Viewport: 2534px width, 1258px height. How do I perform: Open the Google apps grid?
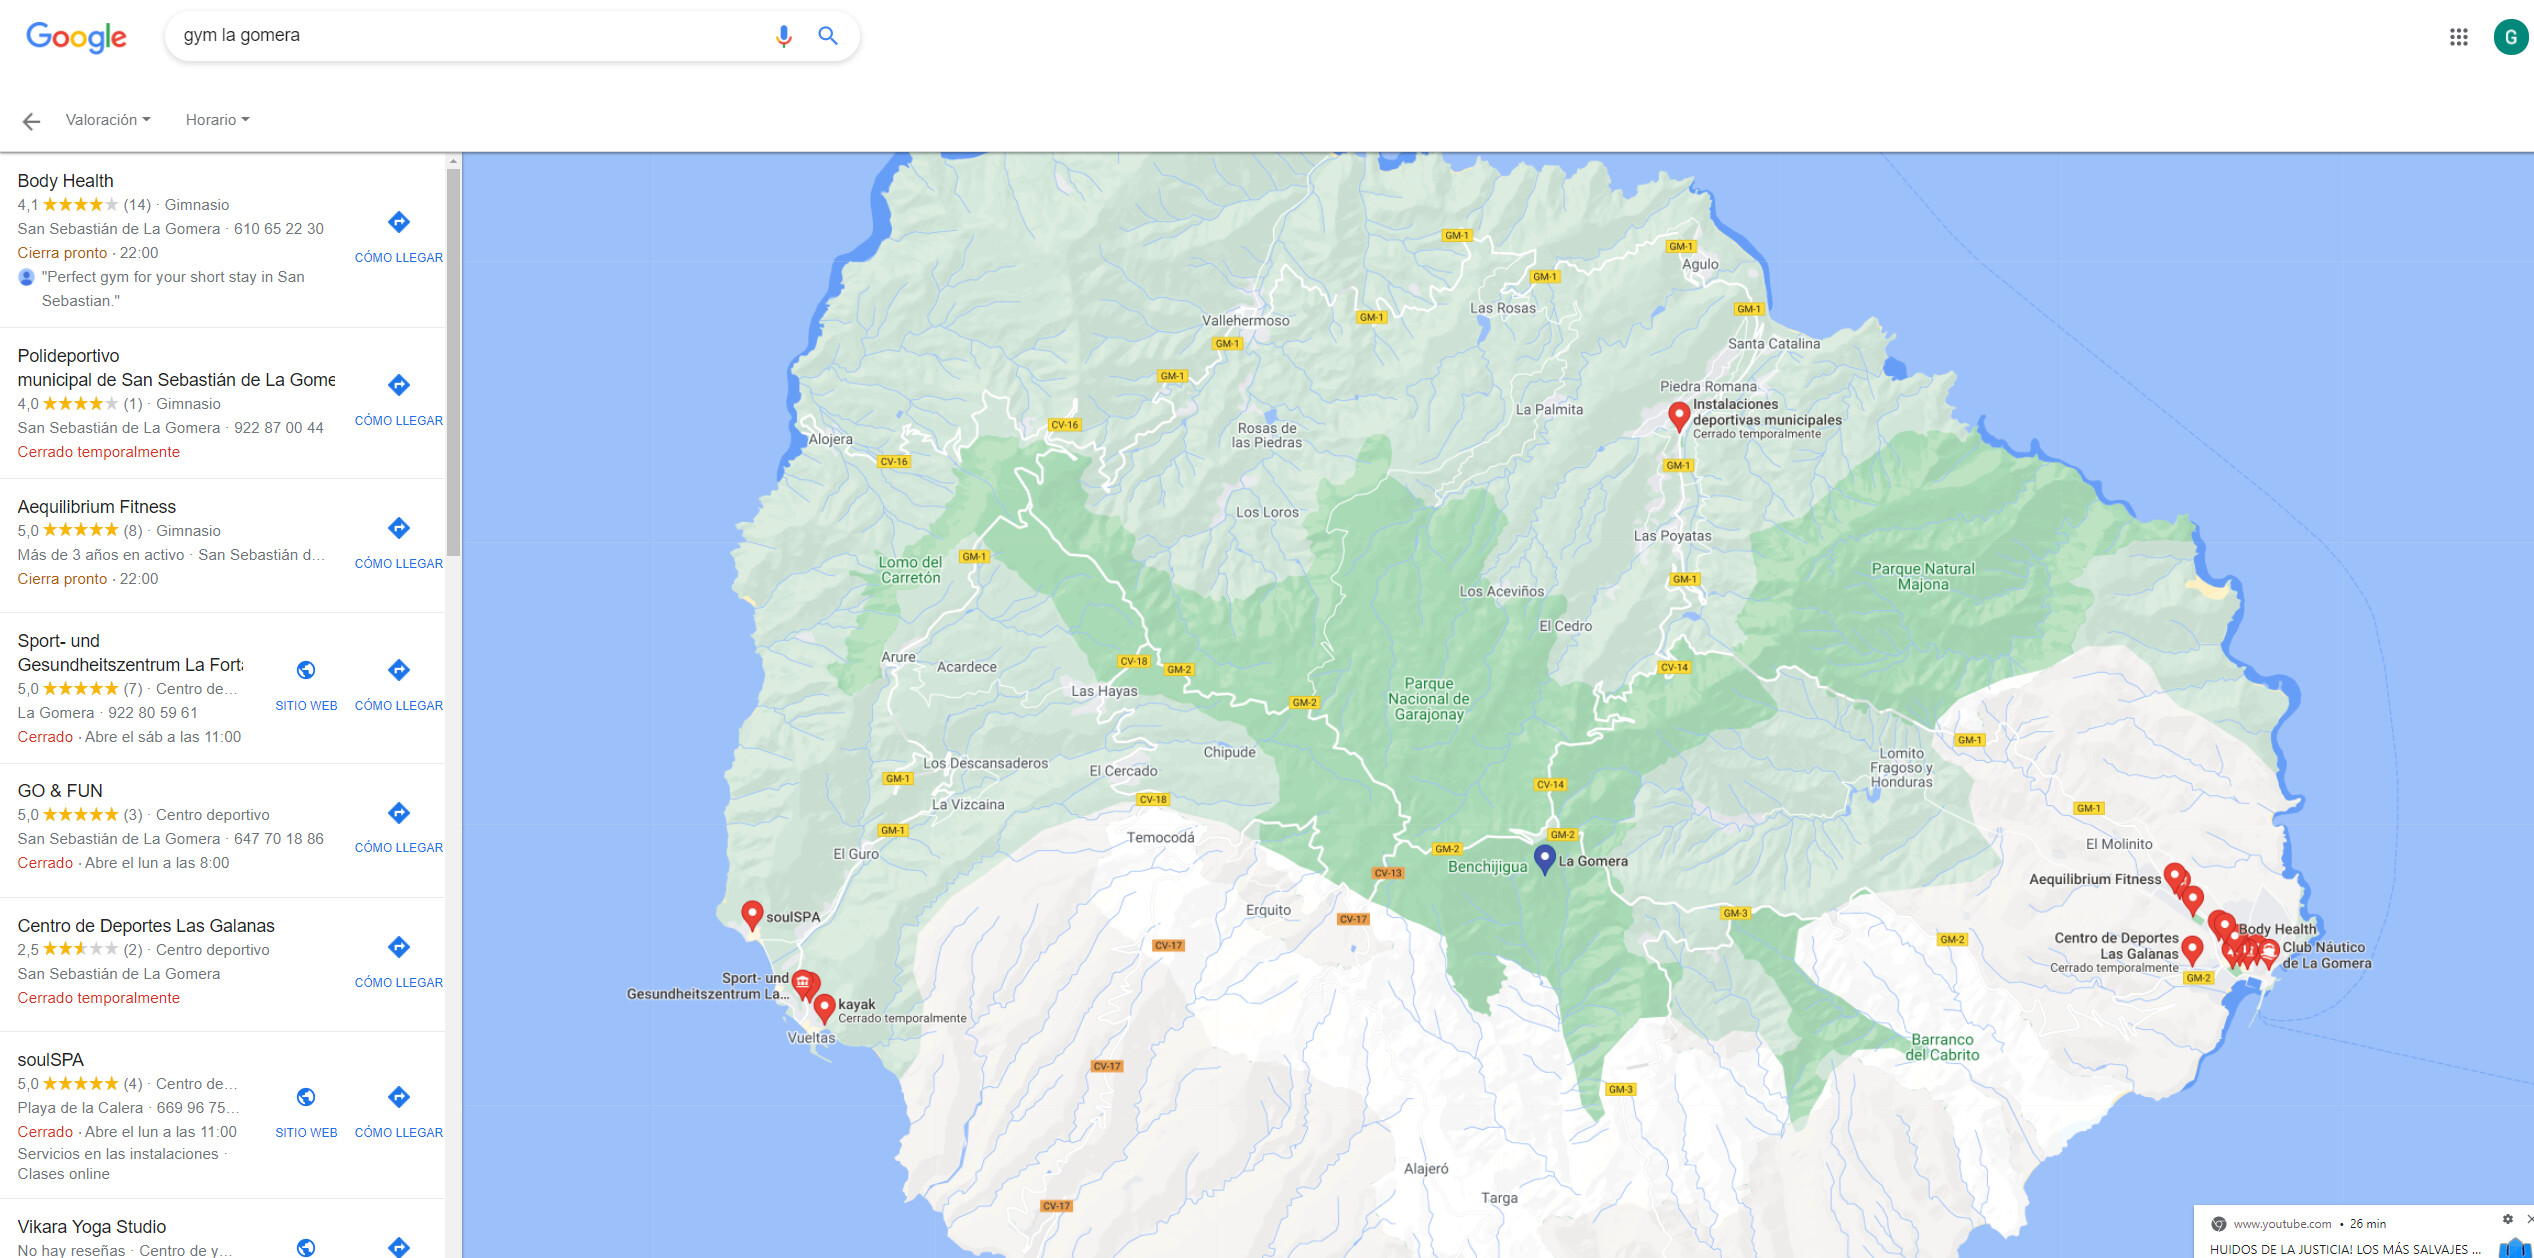coord(2459,37)
